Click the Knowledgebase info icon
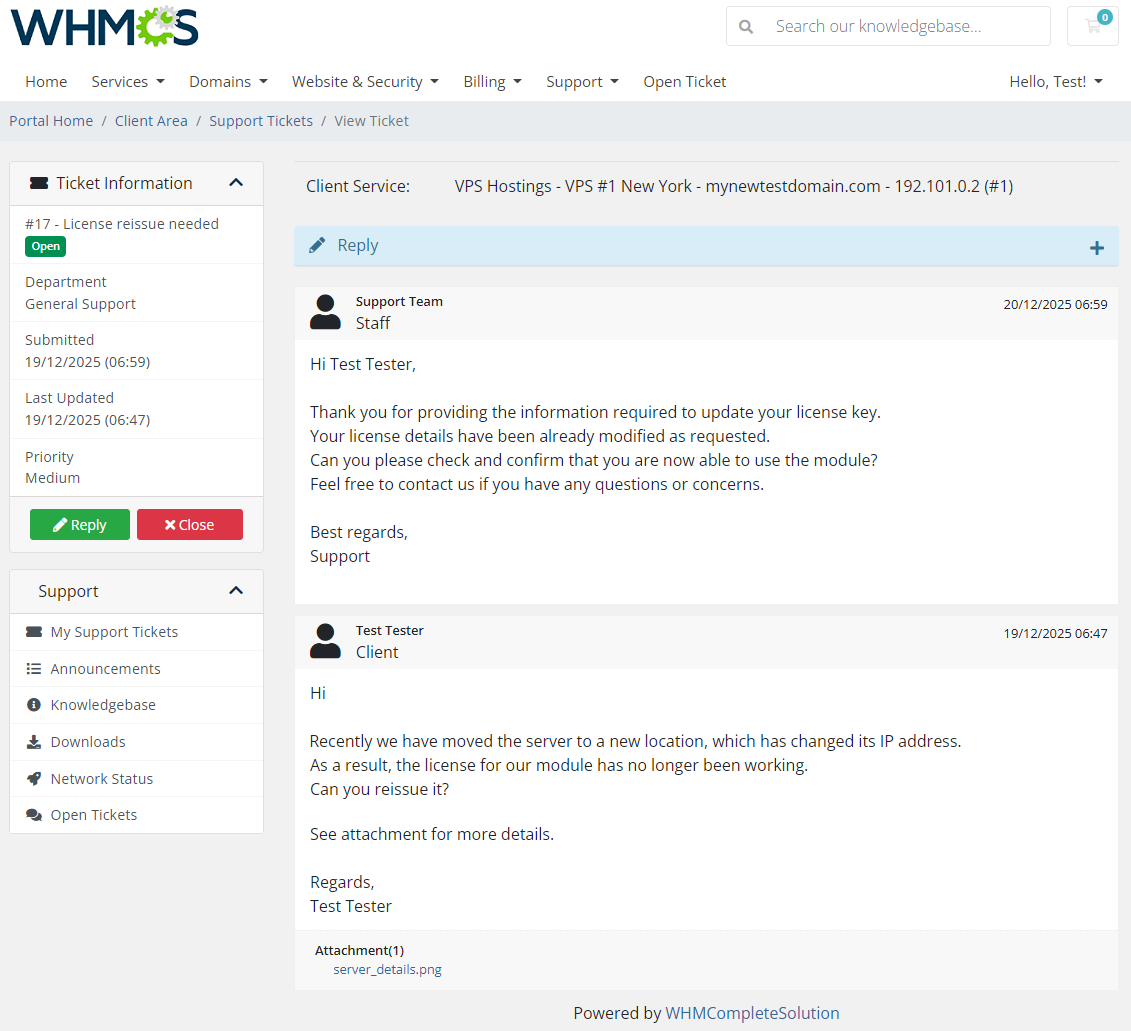1131x1031 pixels. coord(34,704)
